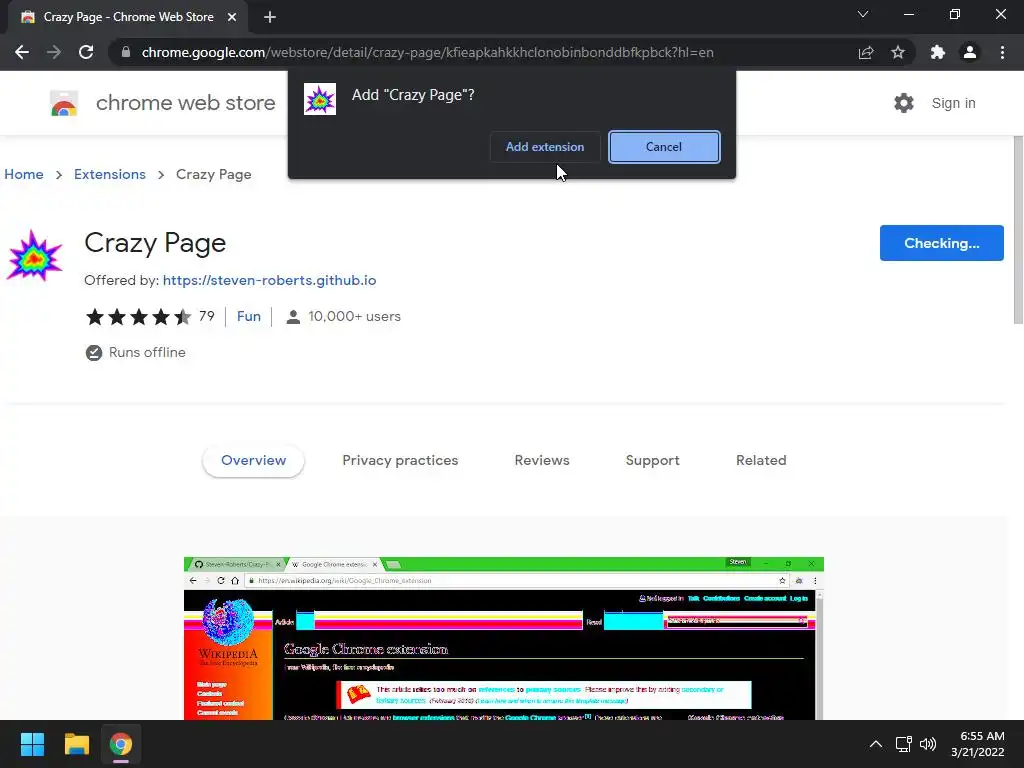Open Chrome's three-dot menu
The width and height of the screenshot is (1024, 768).
1002,52
